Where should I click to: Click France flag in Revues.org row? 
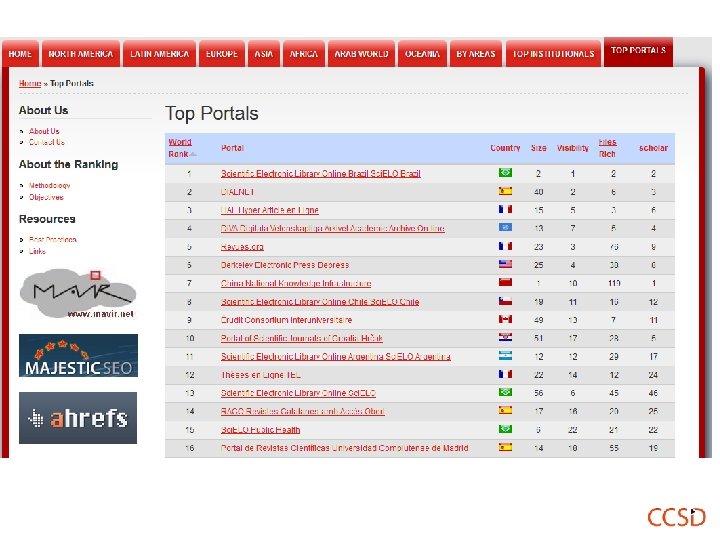[505, 246]
